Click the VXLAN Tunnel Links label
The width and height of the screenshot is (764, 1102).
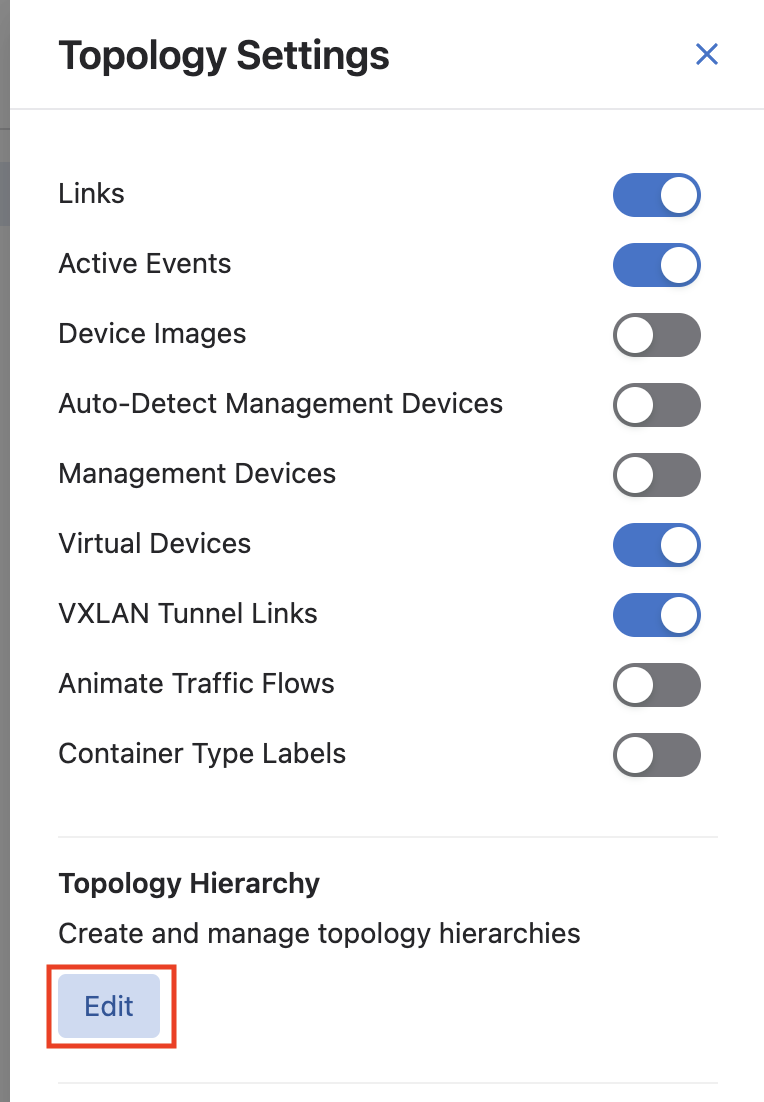188,614
